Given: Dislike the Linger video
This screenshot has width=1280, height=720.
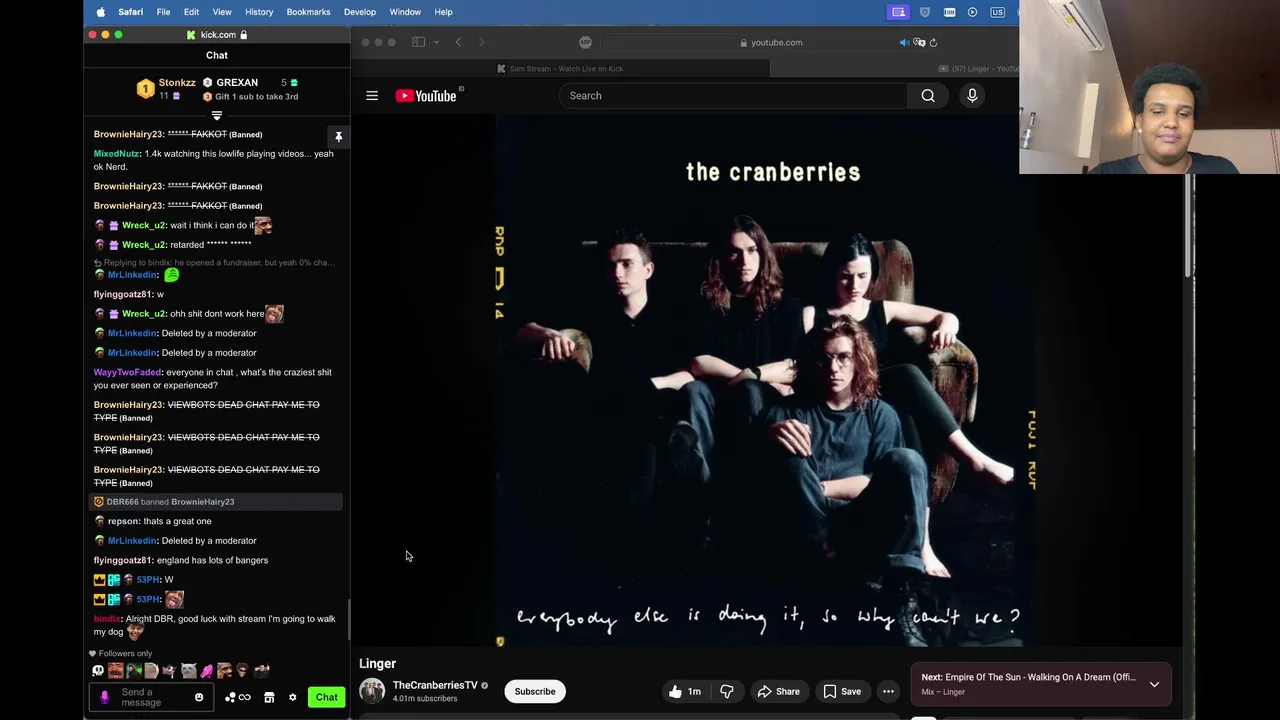Looking at the screenshot, I should tap(727, 691).
